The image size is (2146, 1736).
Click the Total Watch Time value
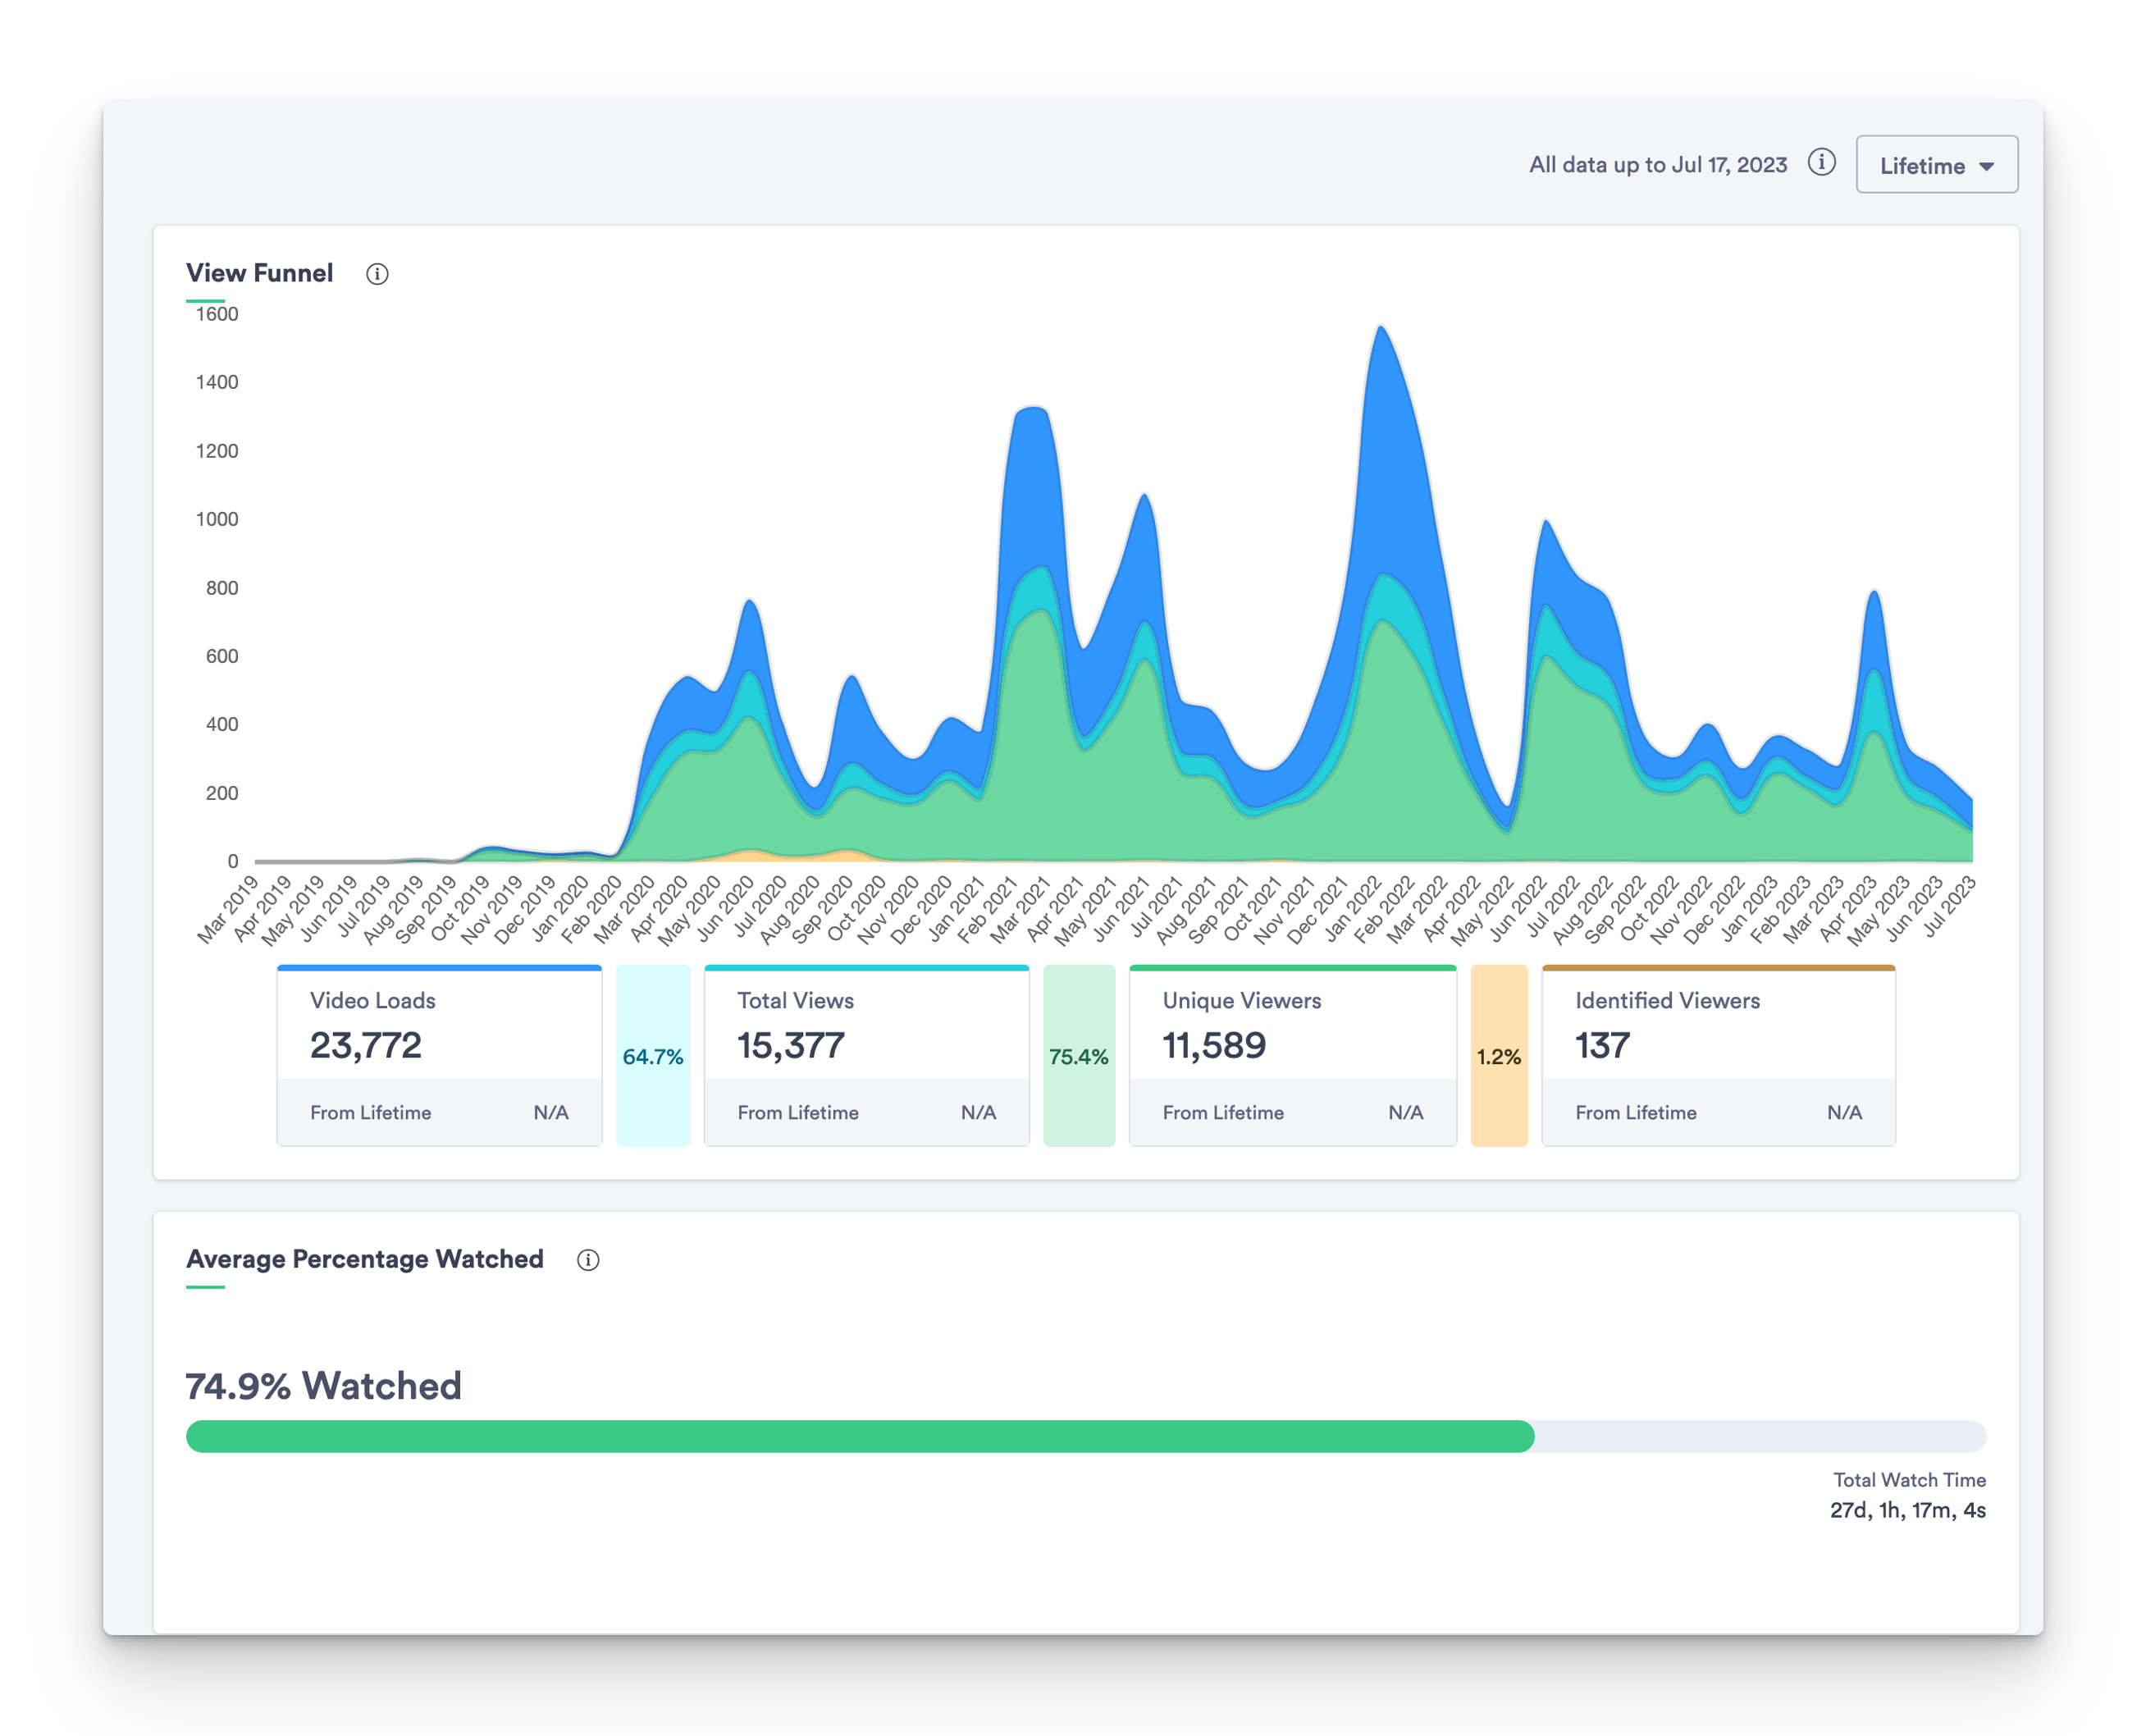pyautogui.click(x=1907, y=1510)
